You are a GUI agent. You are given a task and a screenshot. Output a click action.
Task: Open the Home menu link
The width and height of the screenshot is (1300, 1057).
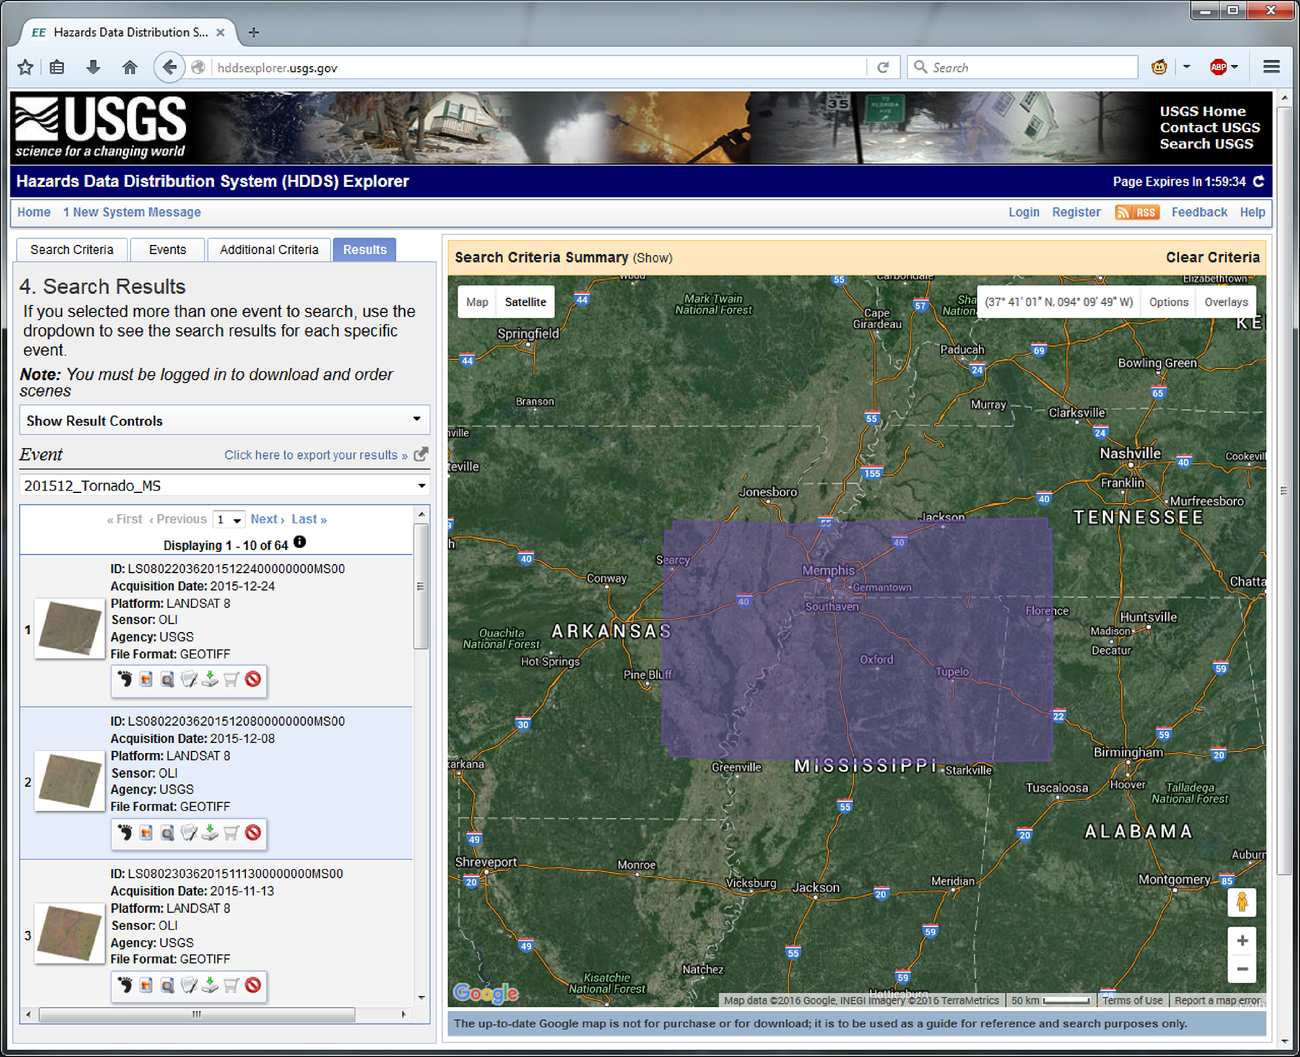34,212
